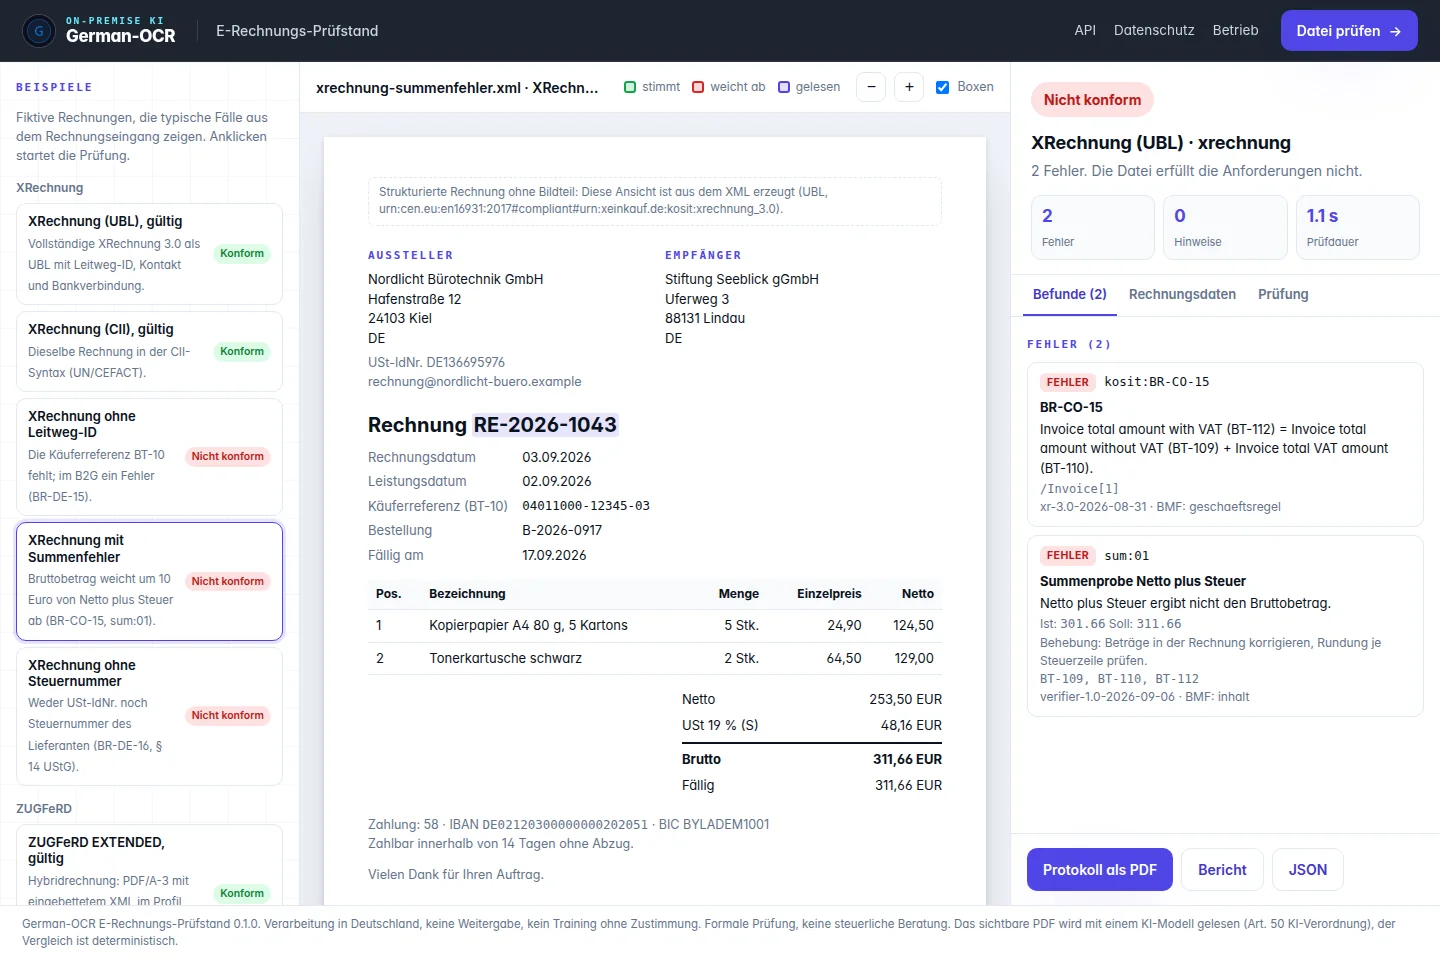Click the issuer email rechnung@nordlicht-buero.example
The image size is (1440, 960).
pyautogui.click(x=475, y=381)
